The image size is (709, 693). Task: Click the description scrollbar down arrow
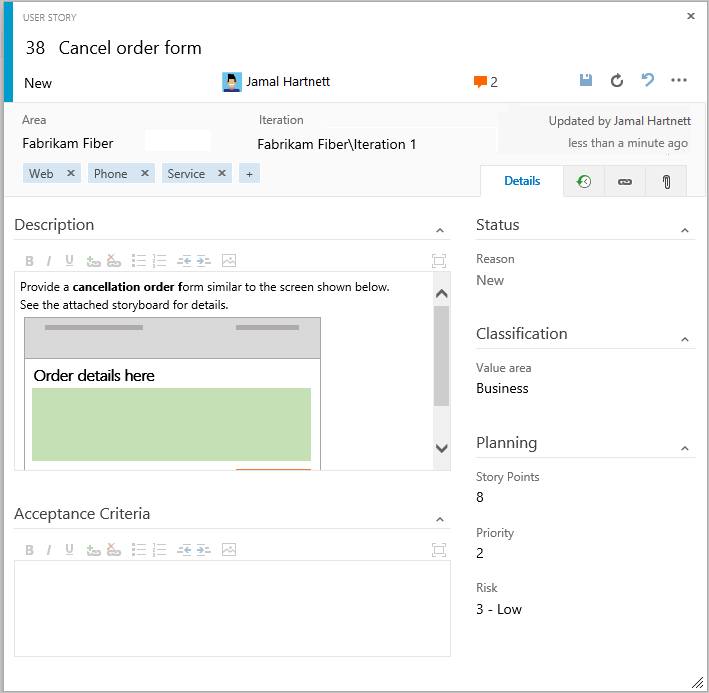pos(441,448)
